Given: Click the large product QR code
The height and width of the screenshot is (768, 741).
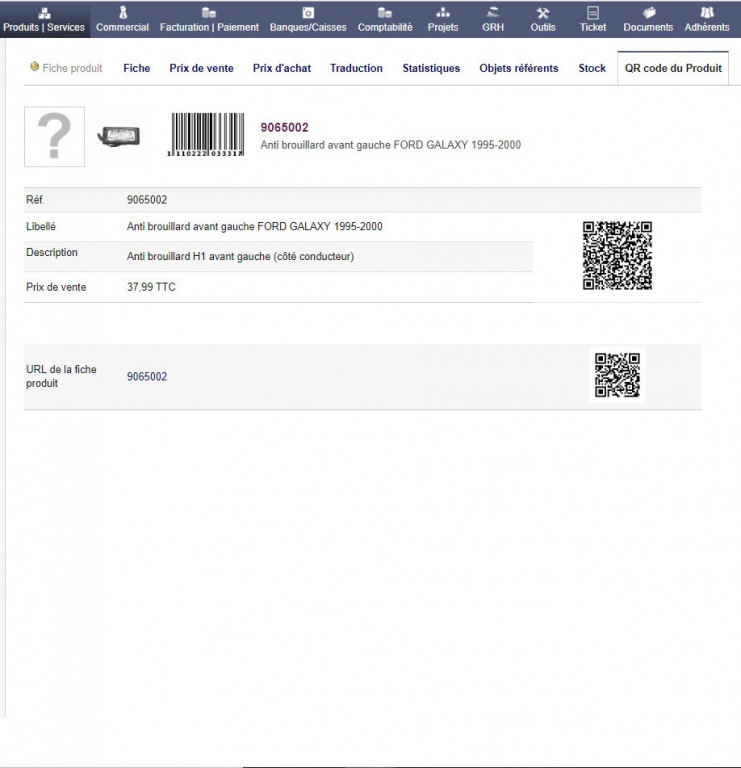Looking at the screenshot, I should [x=617, y=256].
